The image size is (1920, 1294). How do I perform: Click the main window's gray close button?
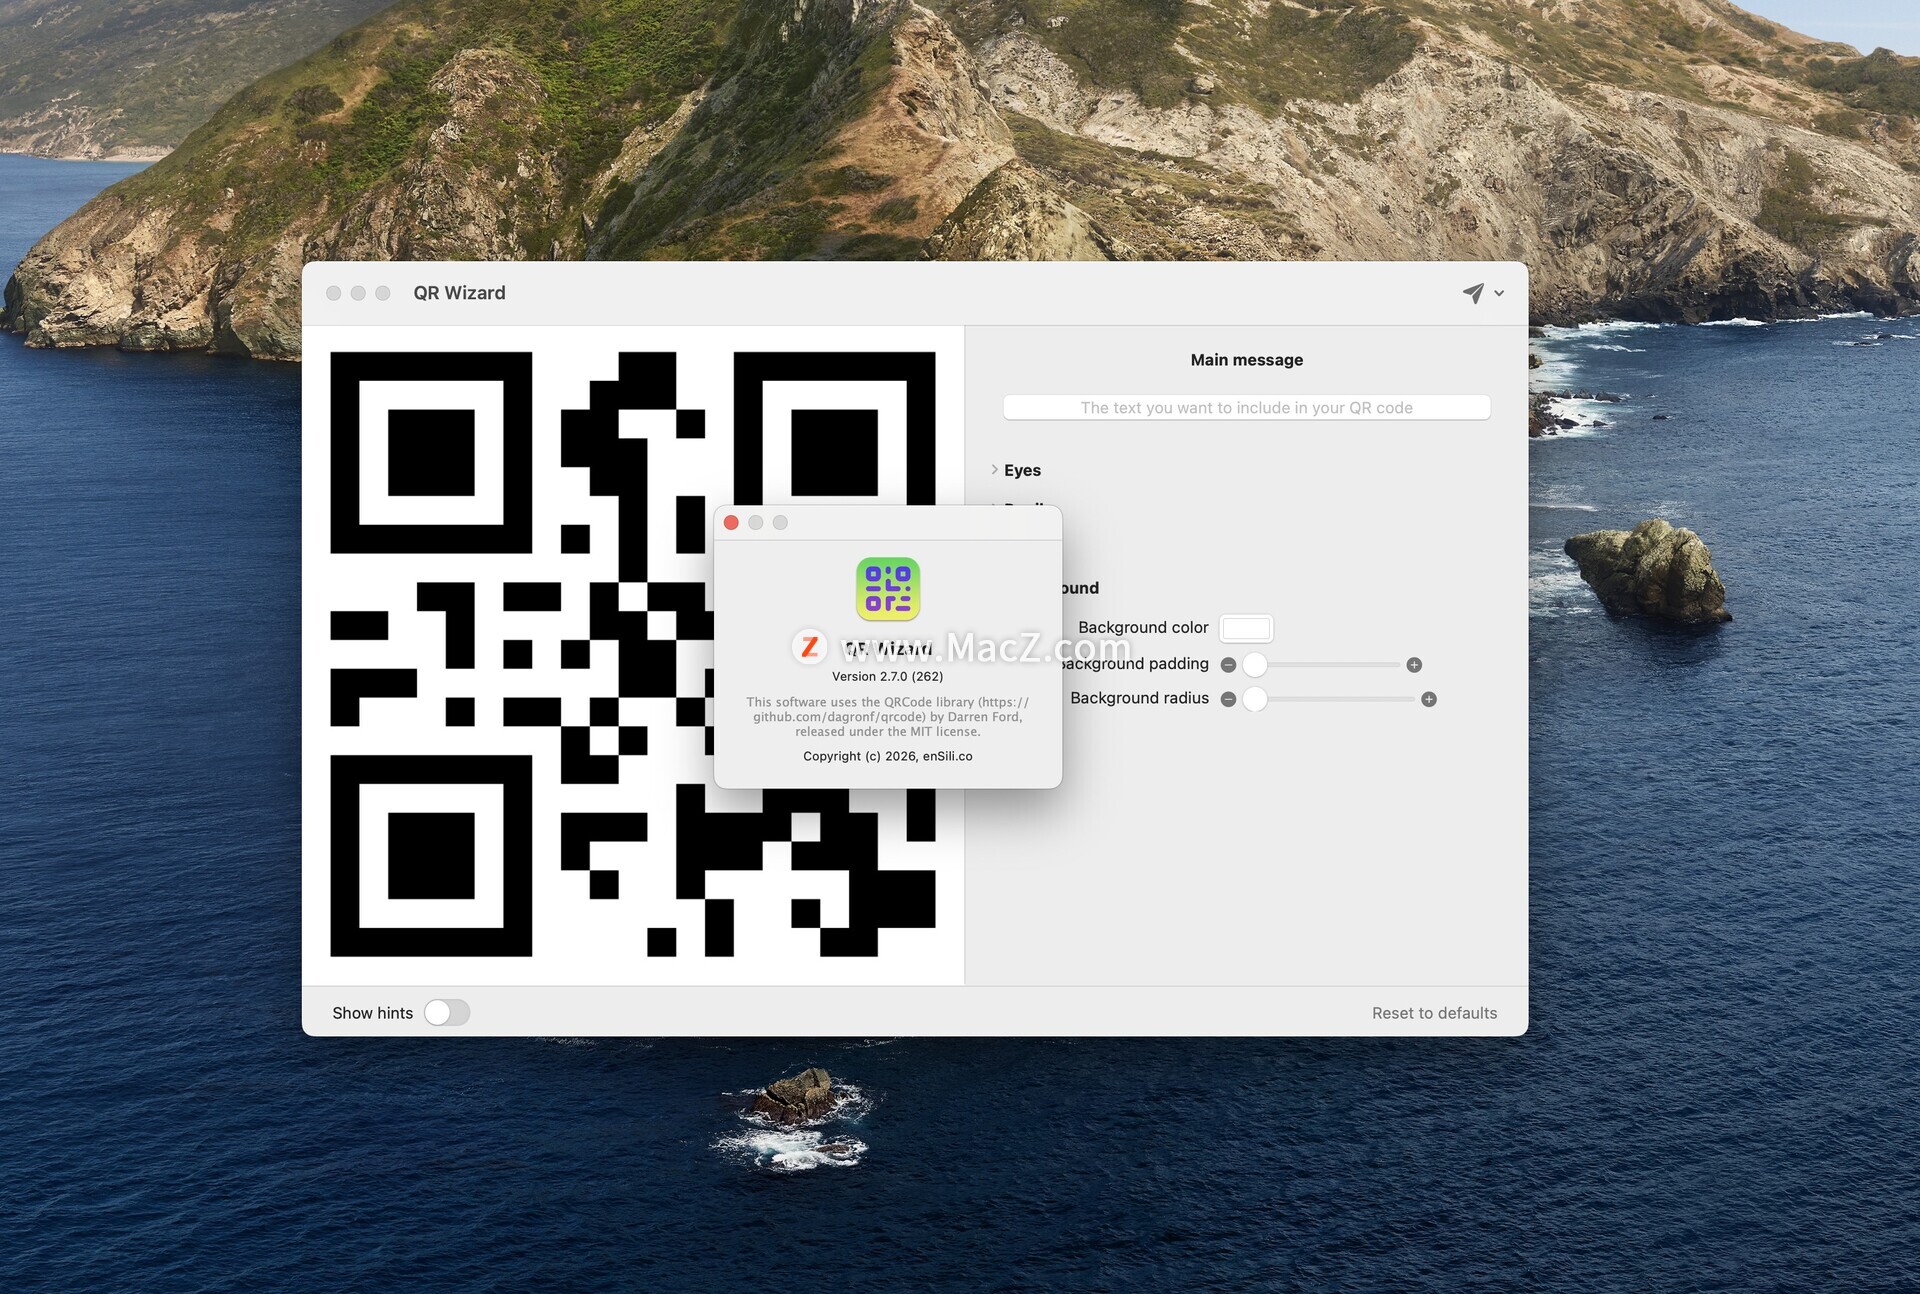tap(334, 293)
